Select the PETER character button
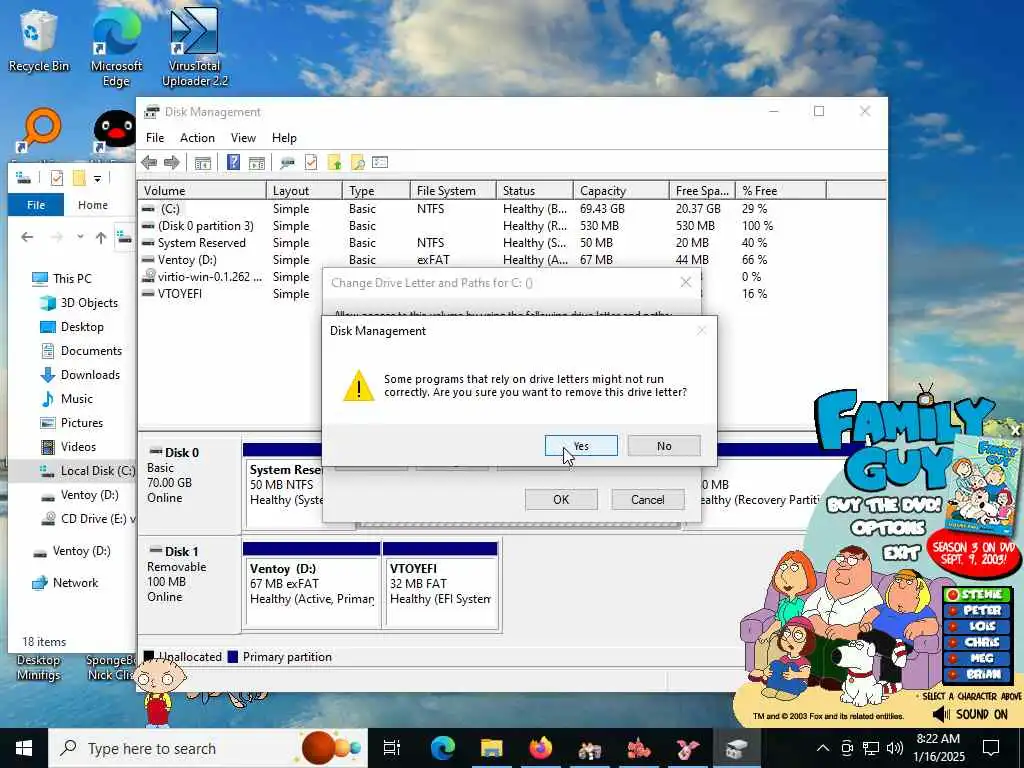Screen dimensions: 1024x768 pyautogui.click(x=978, y=611)
